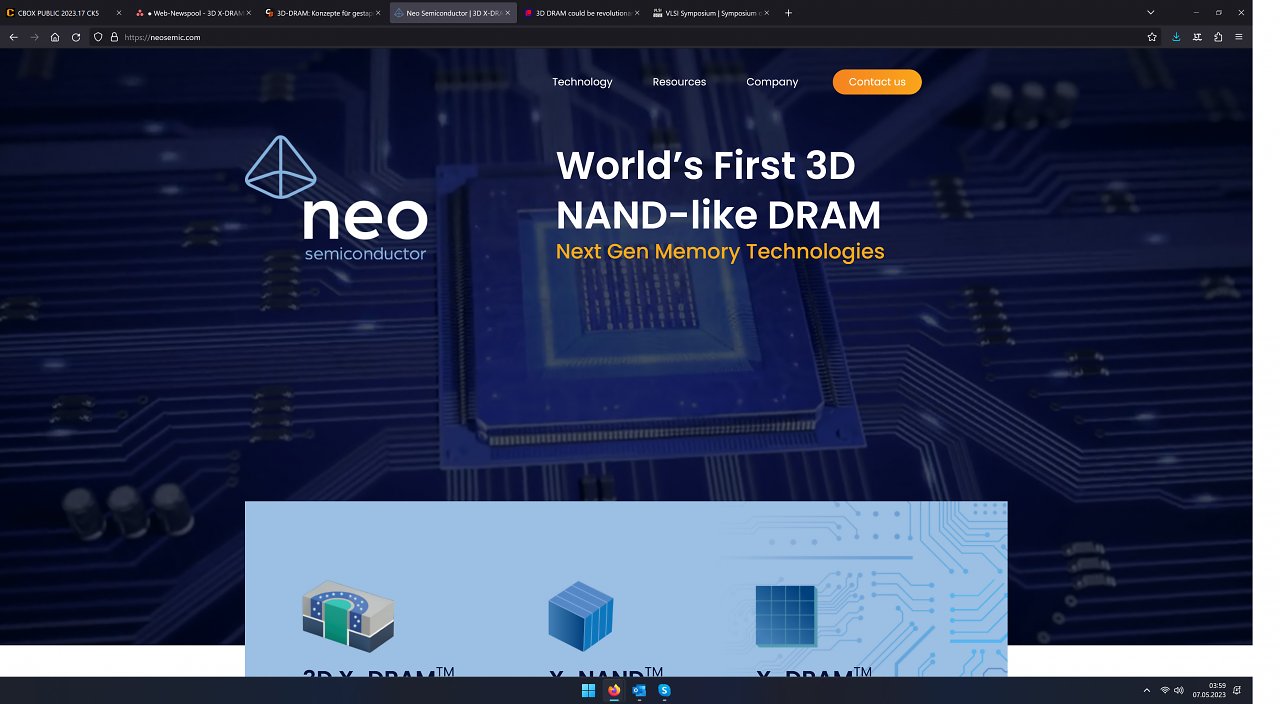Close the VLSI Symposium tab
Image resolution: width=1280 pixels, height=704 pixels.
(x=765, y=13)
